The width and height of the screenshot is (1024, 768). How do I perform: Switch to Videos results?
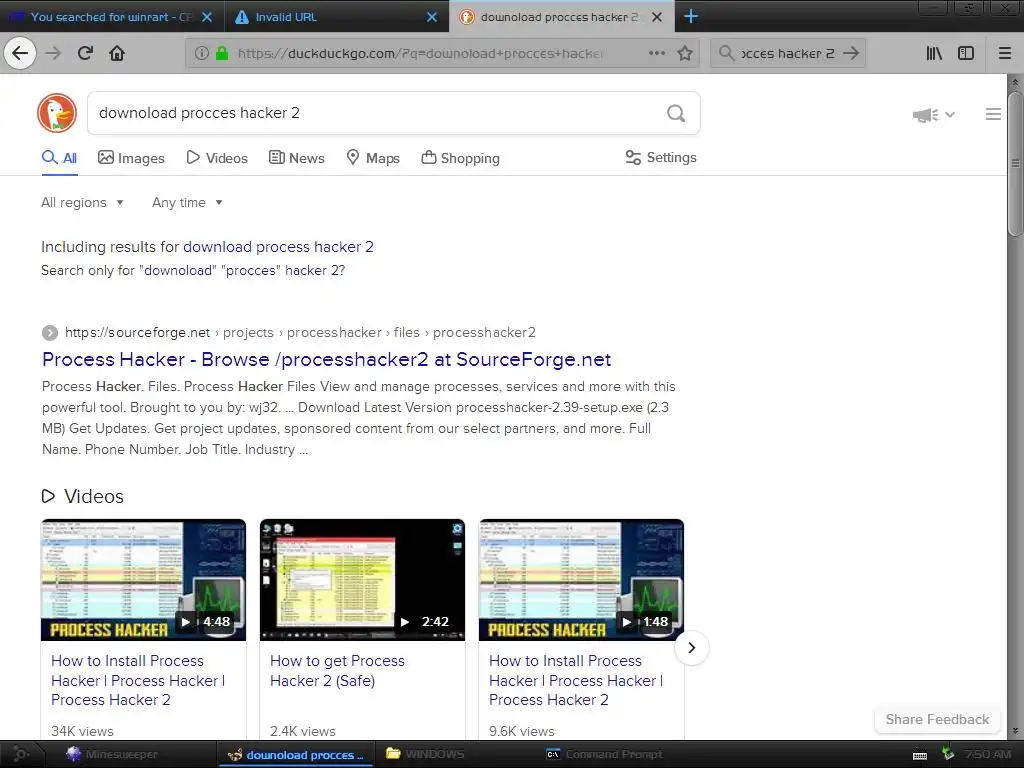point(217,158)
